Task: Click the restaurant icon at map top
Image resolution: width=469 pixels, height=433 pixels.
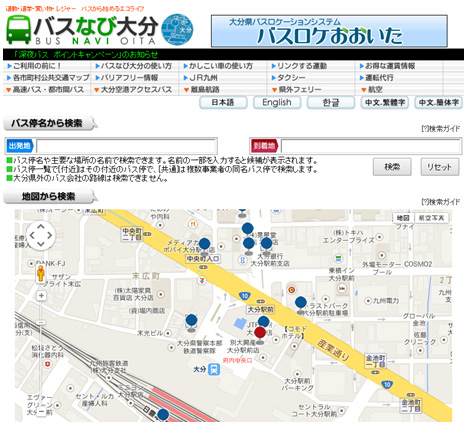Action: pyautogui.click(x=192, y=225)
